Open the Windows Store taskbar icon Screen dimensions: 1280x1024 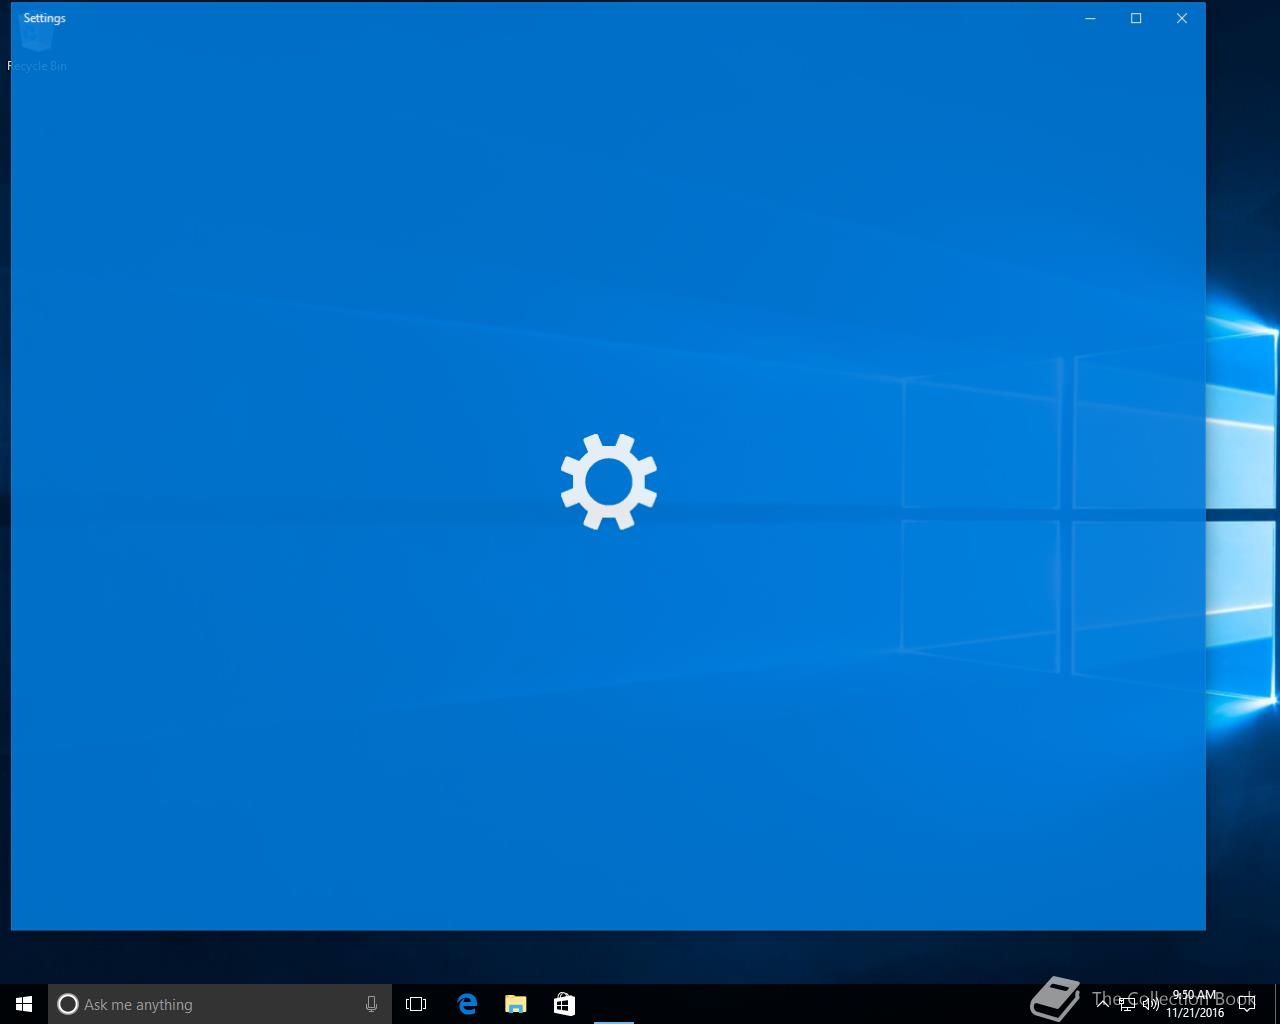tap(564, 1004)
